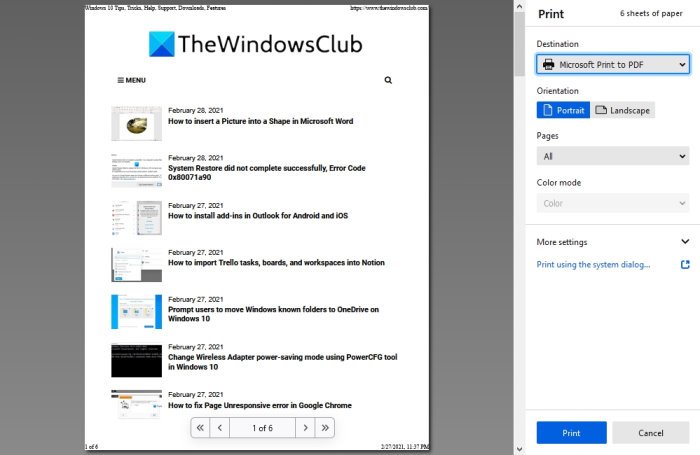Click 'February 28, 2021' date of first article
700x455 pixels.
pos(196,110)
